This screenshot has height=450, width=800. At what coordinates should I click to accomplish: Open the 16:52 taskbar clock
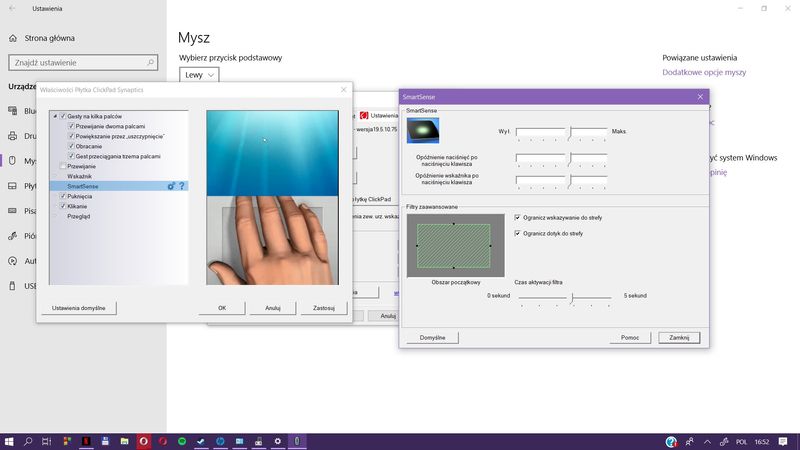(762, 442)
